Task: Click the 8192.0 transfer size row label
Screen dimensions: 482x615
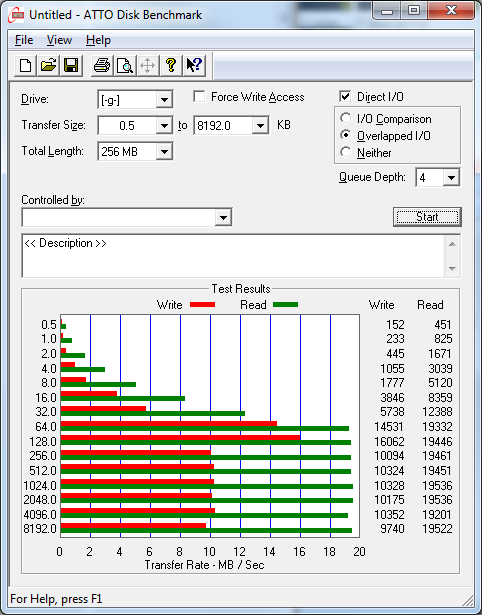Action: [40, 529]
